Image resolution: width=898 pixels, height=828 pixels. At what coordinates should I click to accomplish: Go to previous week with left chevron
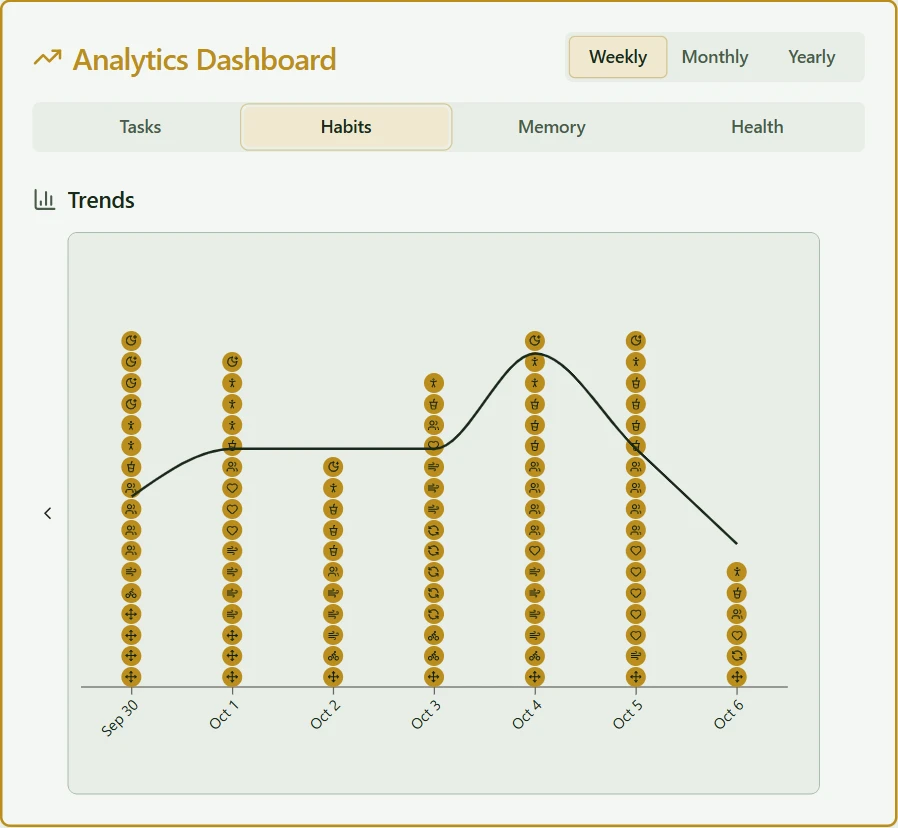tap(48, 513)
